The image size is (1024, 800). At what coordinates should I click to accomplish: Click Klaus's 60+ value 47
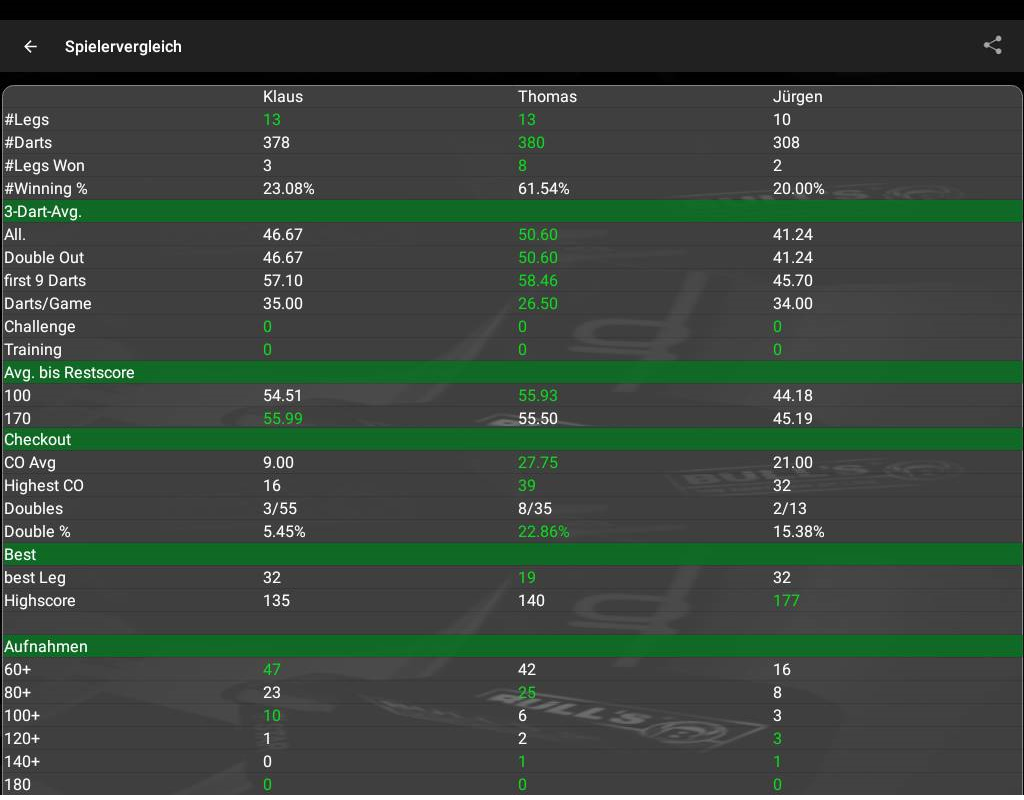click(271, 669)
